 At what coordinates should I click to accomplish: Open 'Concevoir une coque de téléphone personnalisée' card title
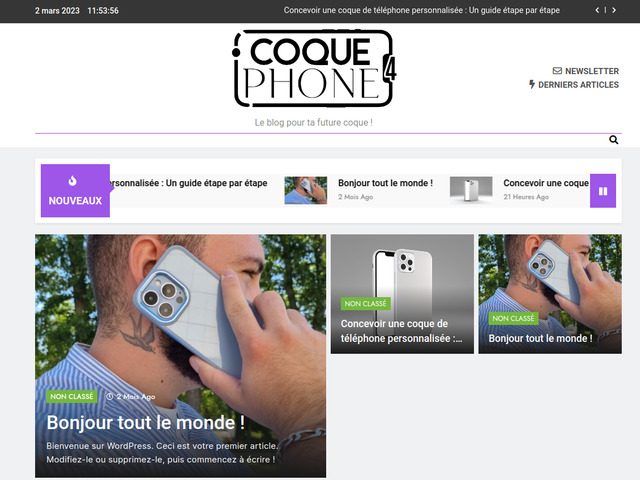click(x=401, y=331)
